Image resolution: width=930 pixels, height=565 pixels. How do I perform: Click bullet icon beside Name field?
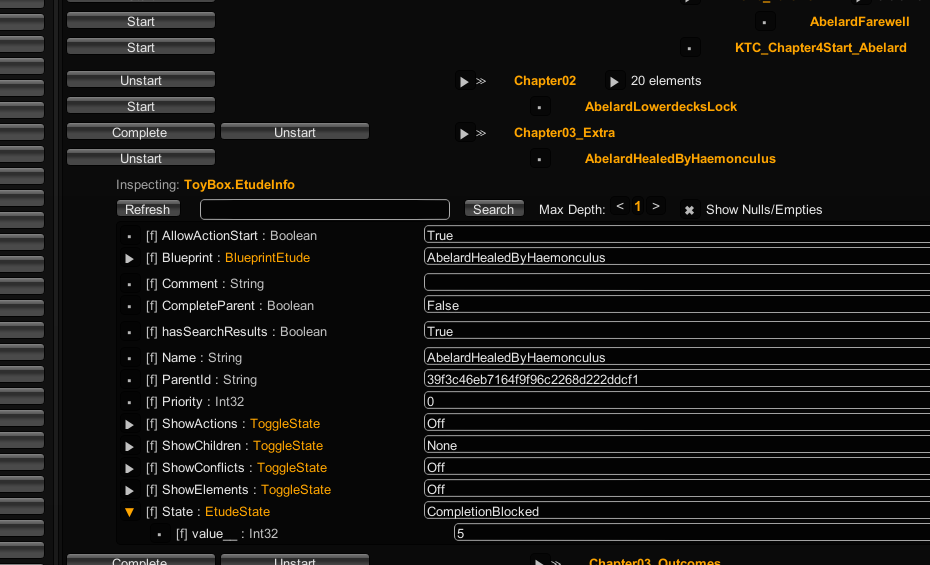(129, 359)
